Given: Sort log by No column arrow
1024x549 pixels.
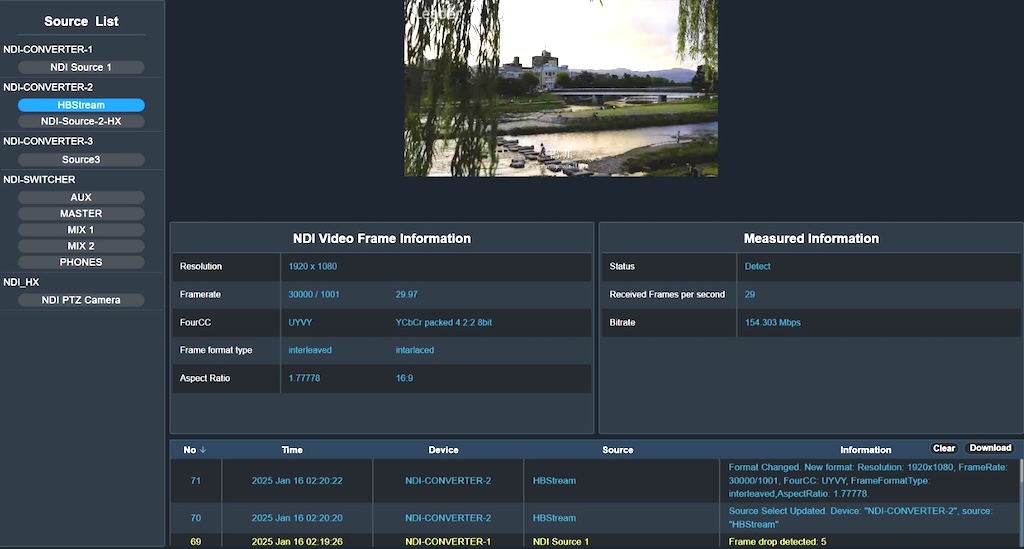Looking at the screenshot, I should 203,450.
